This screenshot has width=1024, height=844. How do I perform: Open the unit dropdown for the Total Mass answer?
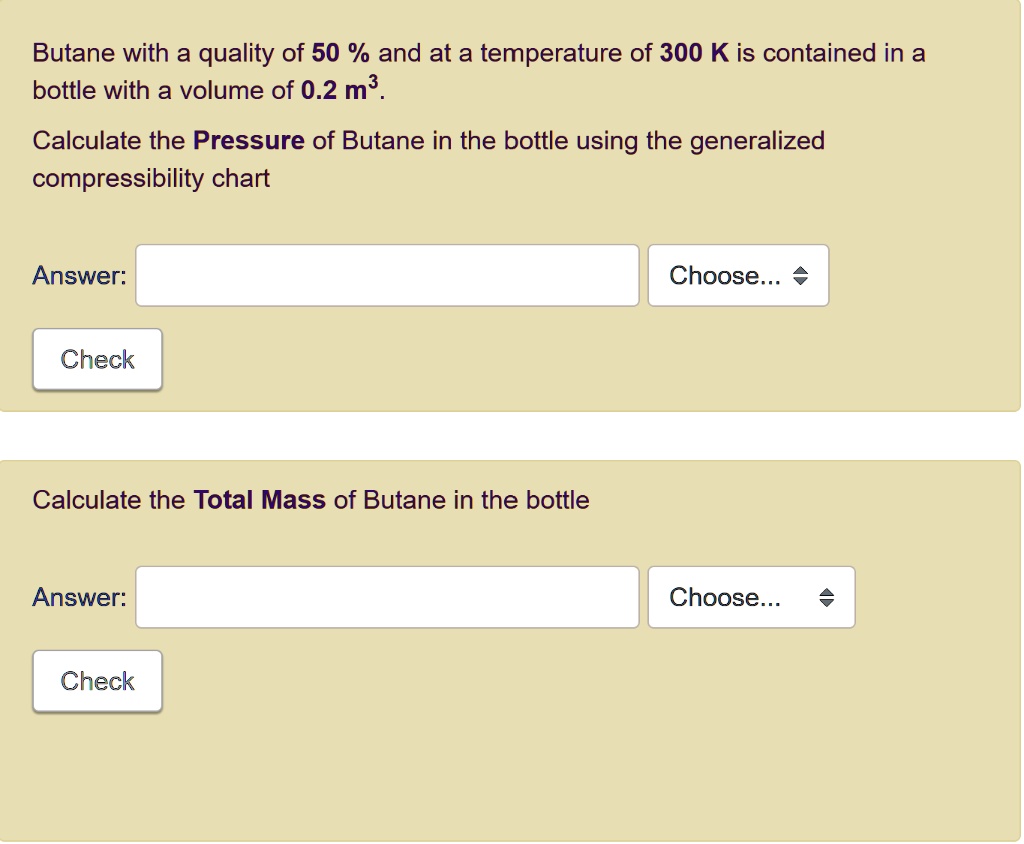(751, 597)
